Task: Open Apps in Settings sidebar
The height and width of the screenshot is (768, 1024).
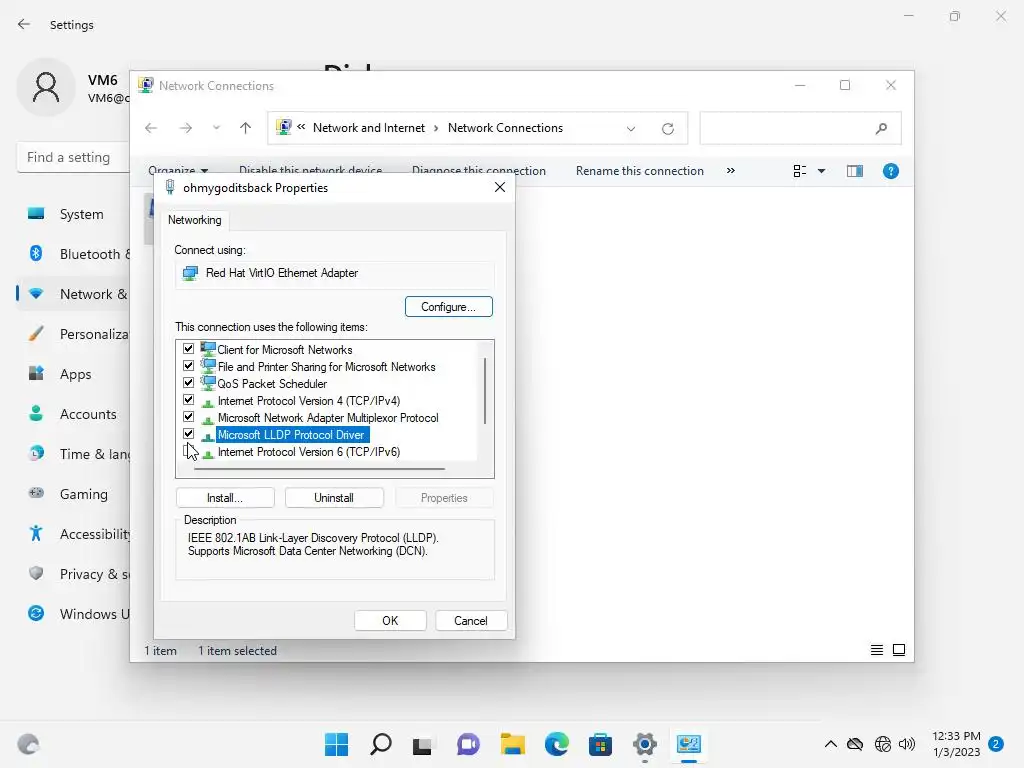Action: [x=73, y=374]
